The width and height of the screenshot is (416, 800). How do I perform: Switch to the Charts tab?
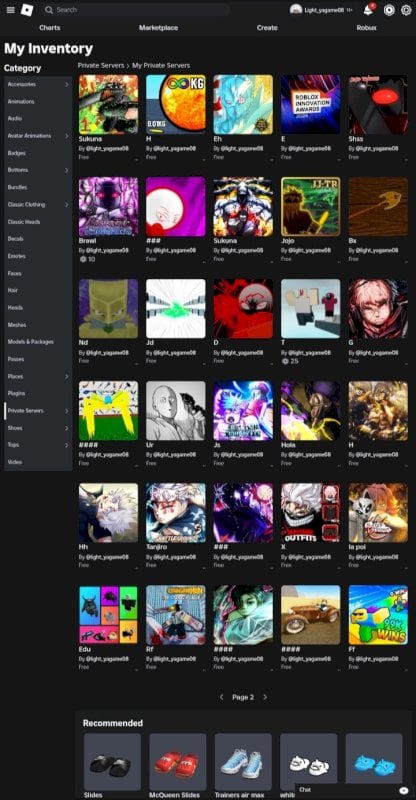point(50,28)
